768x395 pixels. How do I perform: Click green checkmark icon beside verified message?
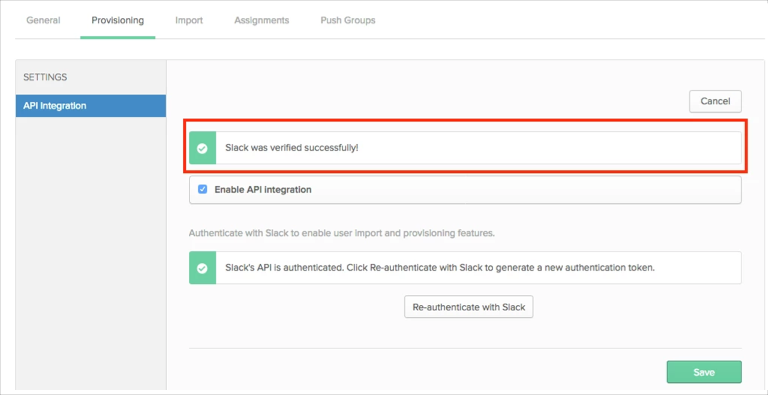click(x=202, y=148)
